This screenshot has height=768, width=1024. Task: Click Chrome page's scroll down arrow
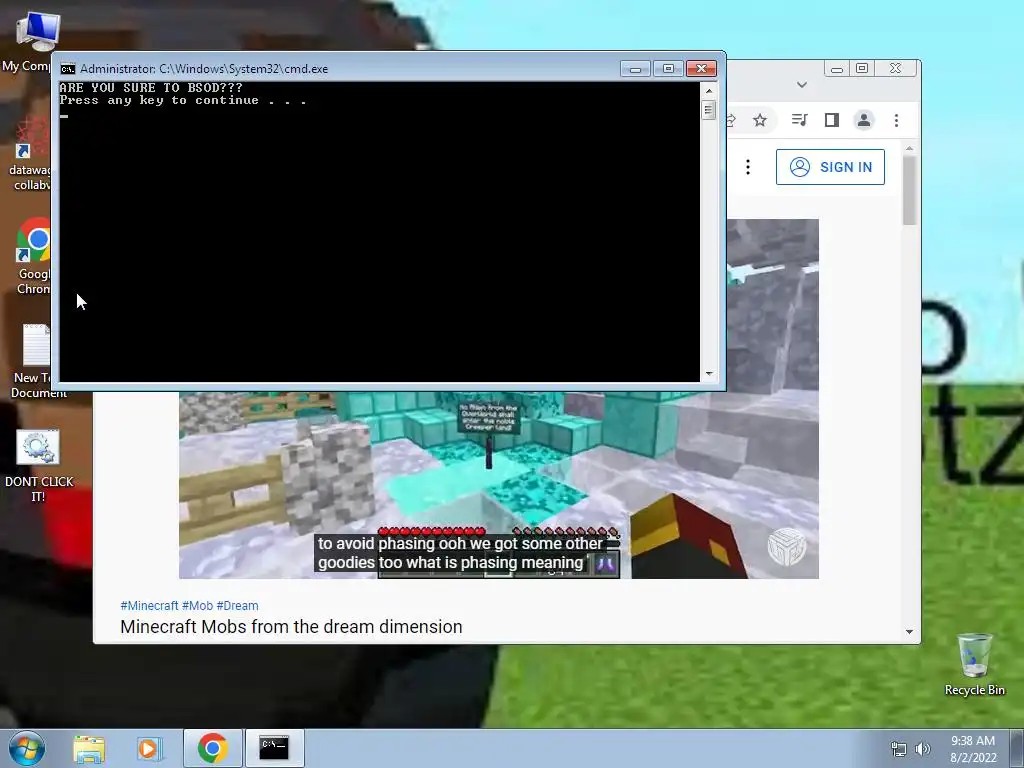(x=909, y=632)
